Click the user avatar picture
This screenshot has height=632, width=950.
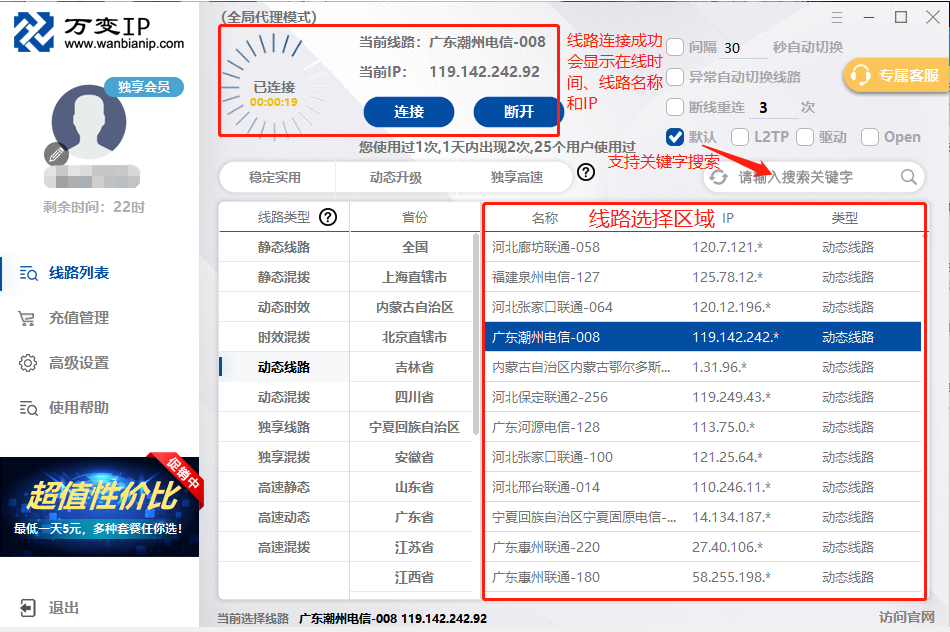(x=89, y=123)
